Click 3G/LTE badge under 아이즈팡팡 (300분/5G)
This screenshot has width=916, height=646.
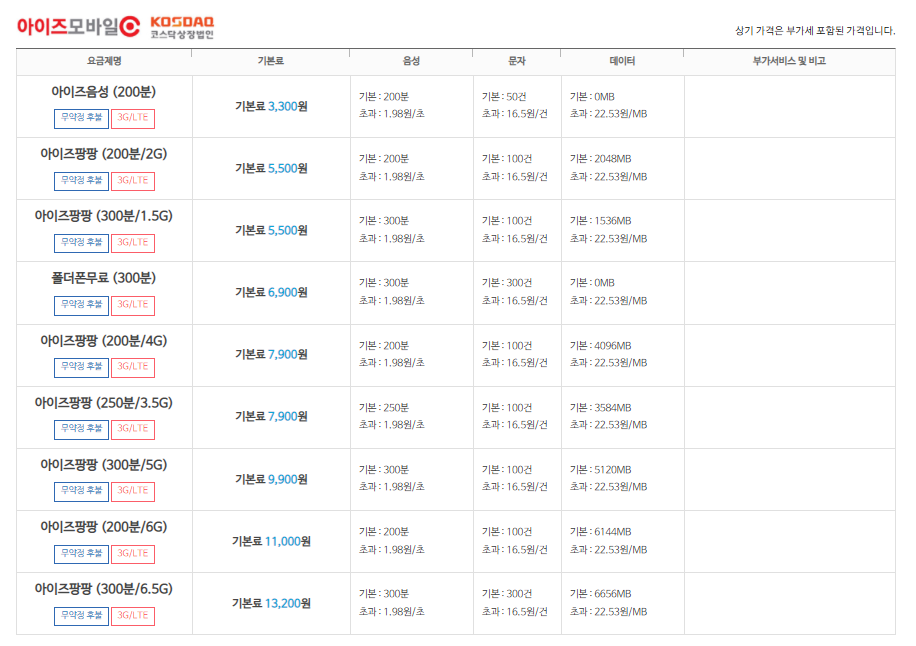pyautogui.click(x=133, y=491)
